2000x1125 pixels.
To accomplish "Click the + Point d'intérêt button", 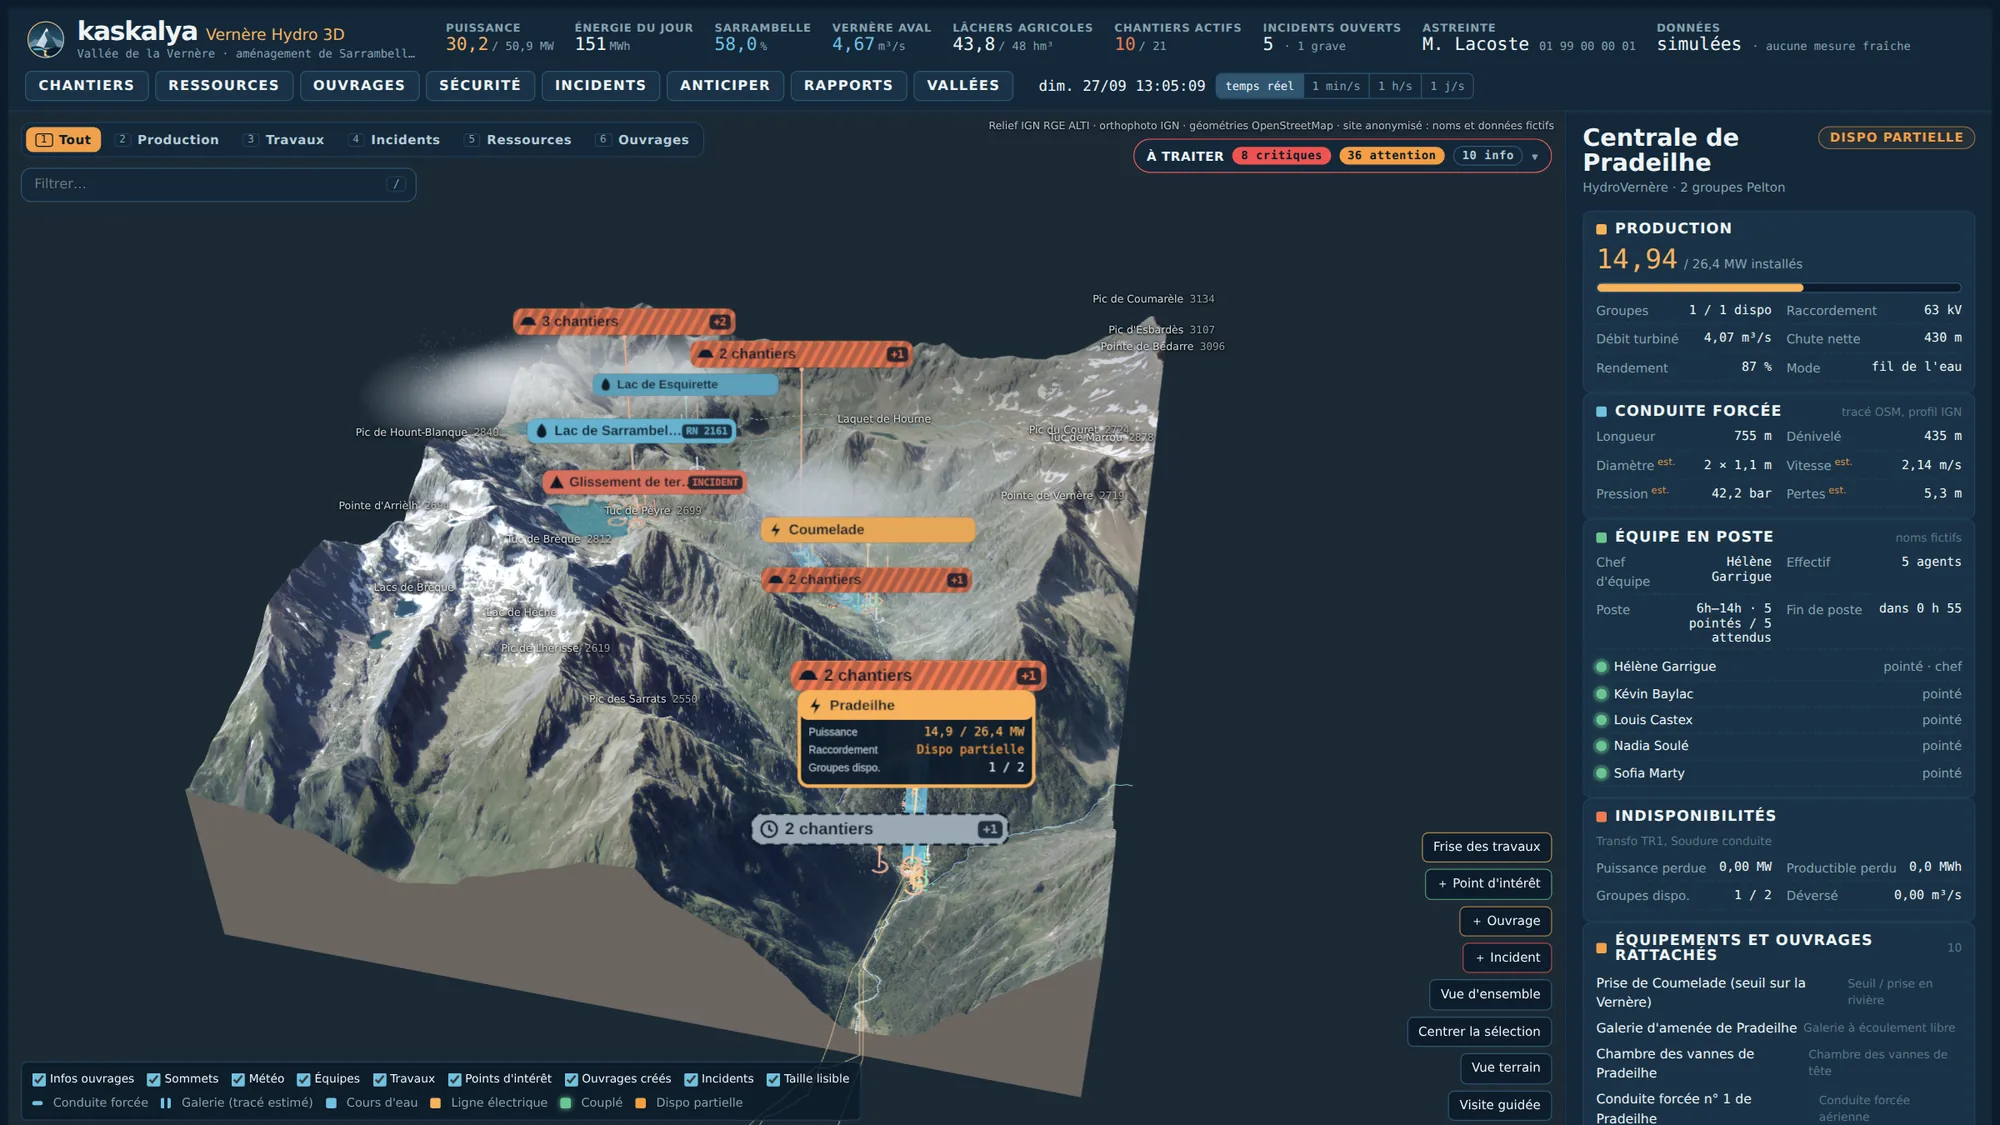I will tap(1488, 884).
